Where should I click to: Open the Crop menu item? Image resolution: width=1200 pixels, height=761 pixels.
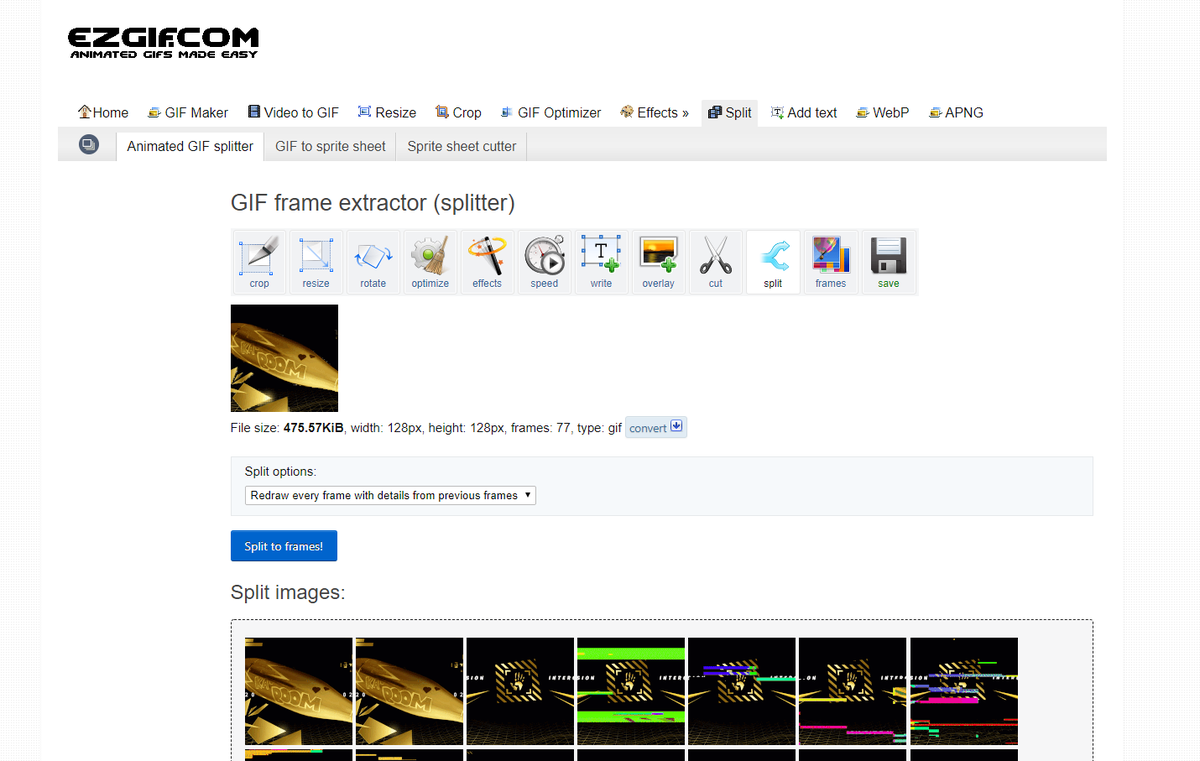point(458,113)
